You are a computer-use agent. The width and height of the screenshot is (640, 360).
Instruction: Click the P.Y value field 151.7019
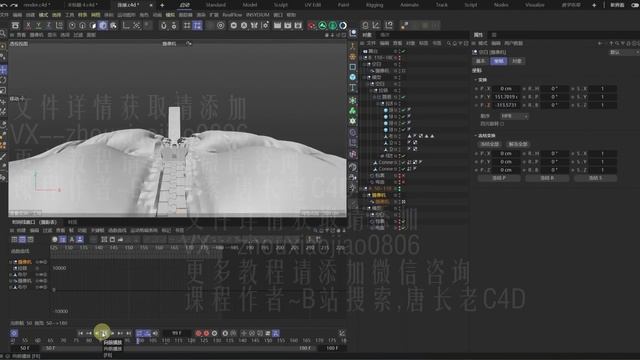click(505, 97)
